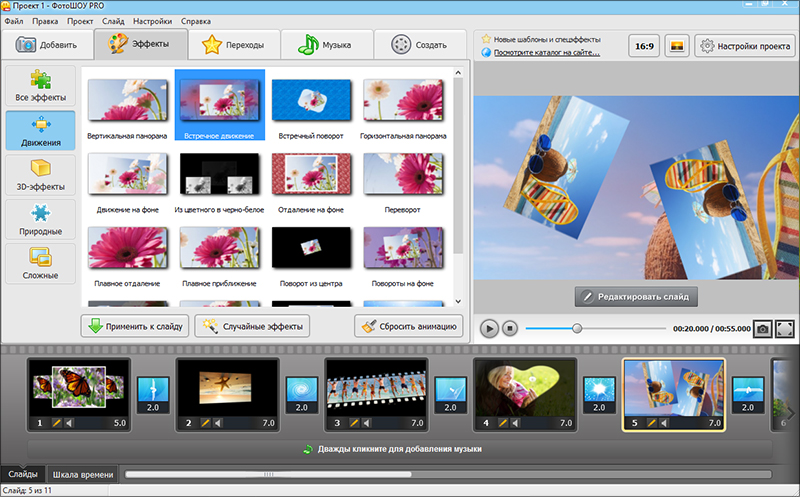Choose the Движение на фоне effect
The width and height of the screenshot is (800, 497).
click(128, 174)
